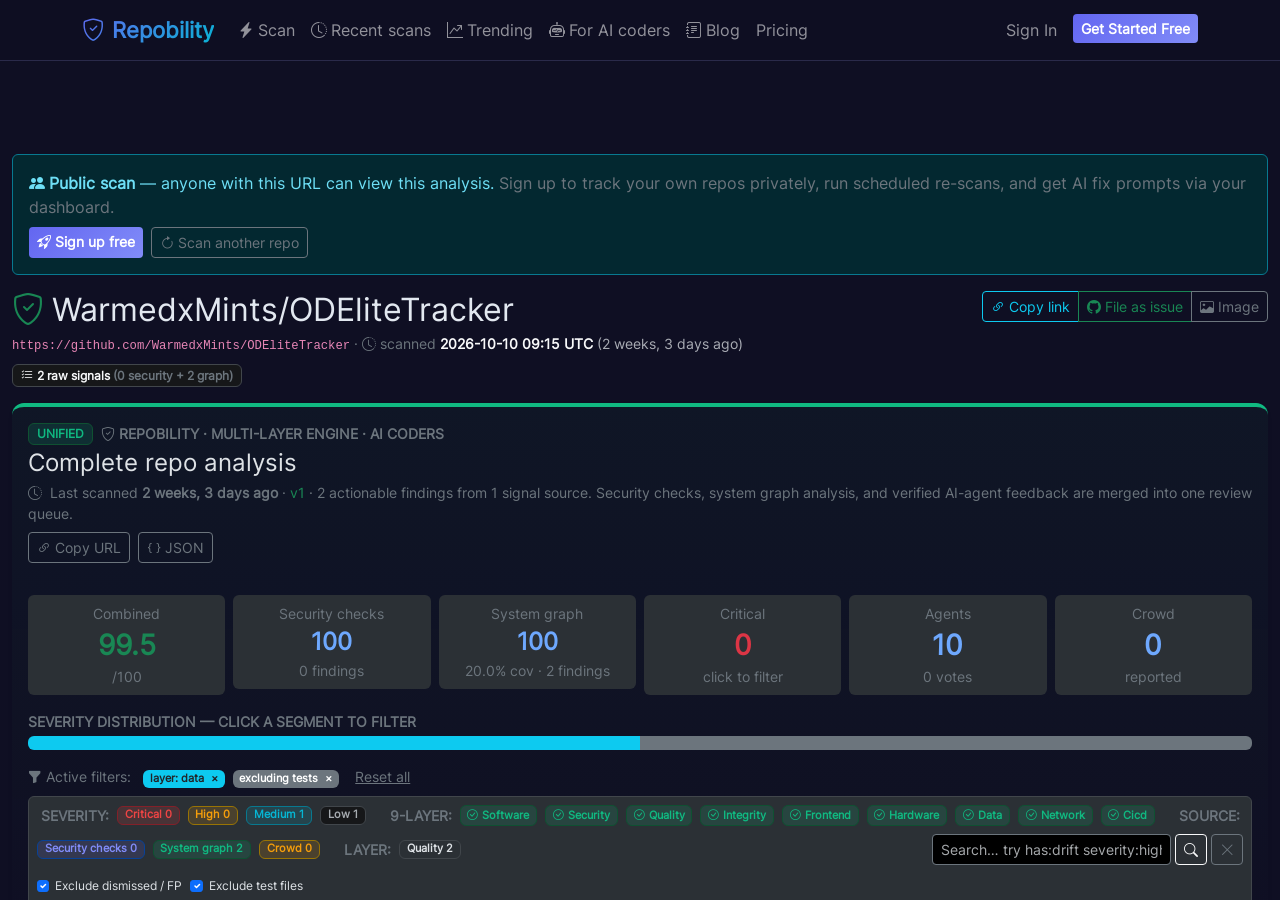This screenshot has width=1280, height=900.
Task: Open the Pricing page
Action: (x=782, y=30)
